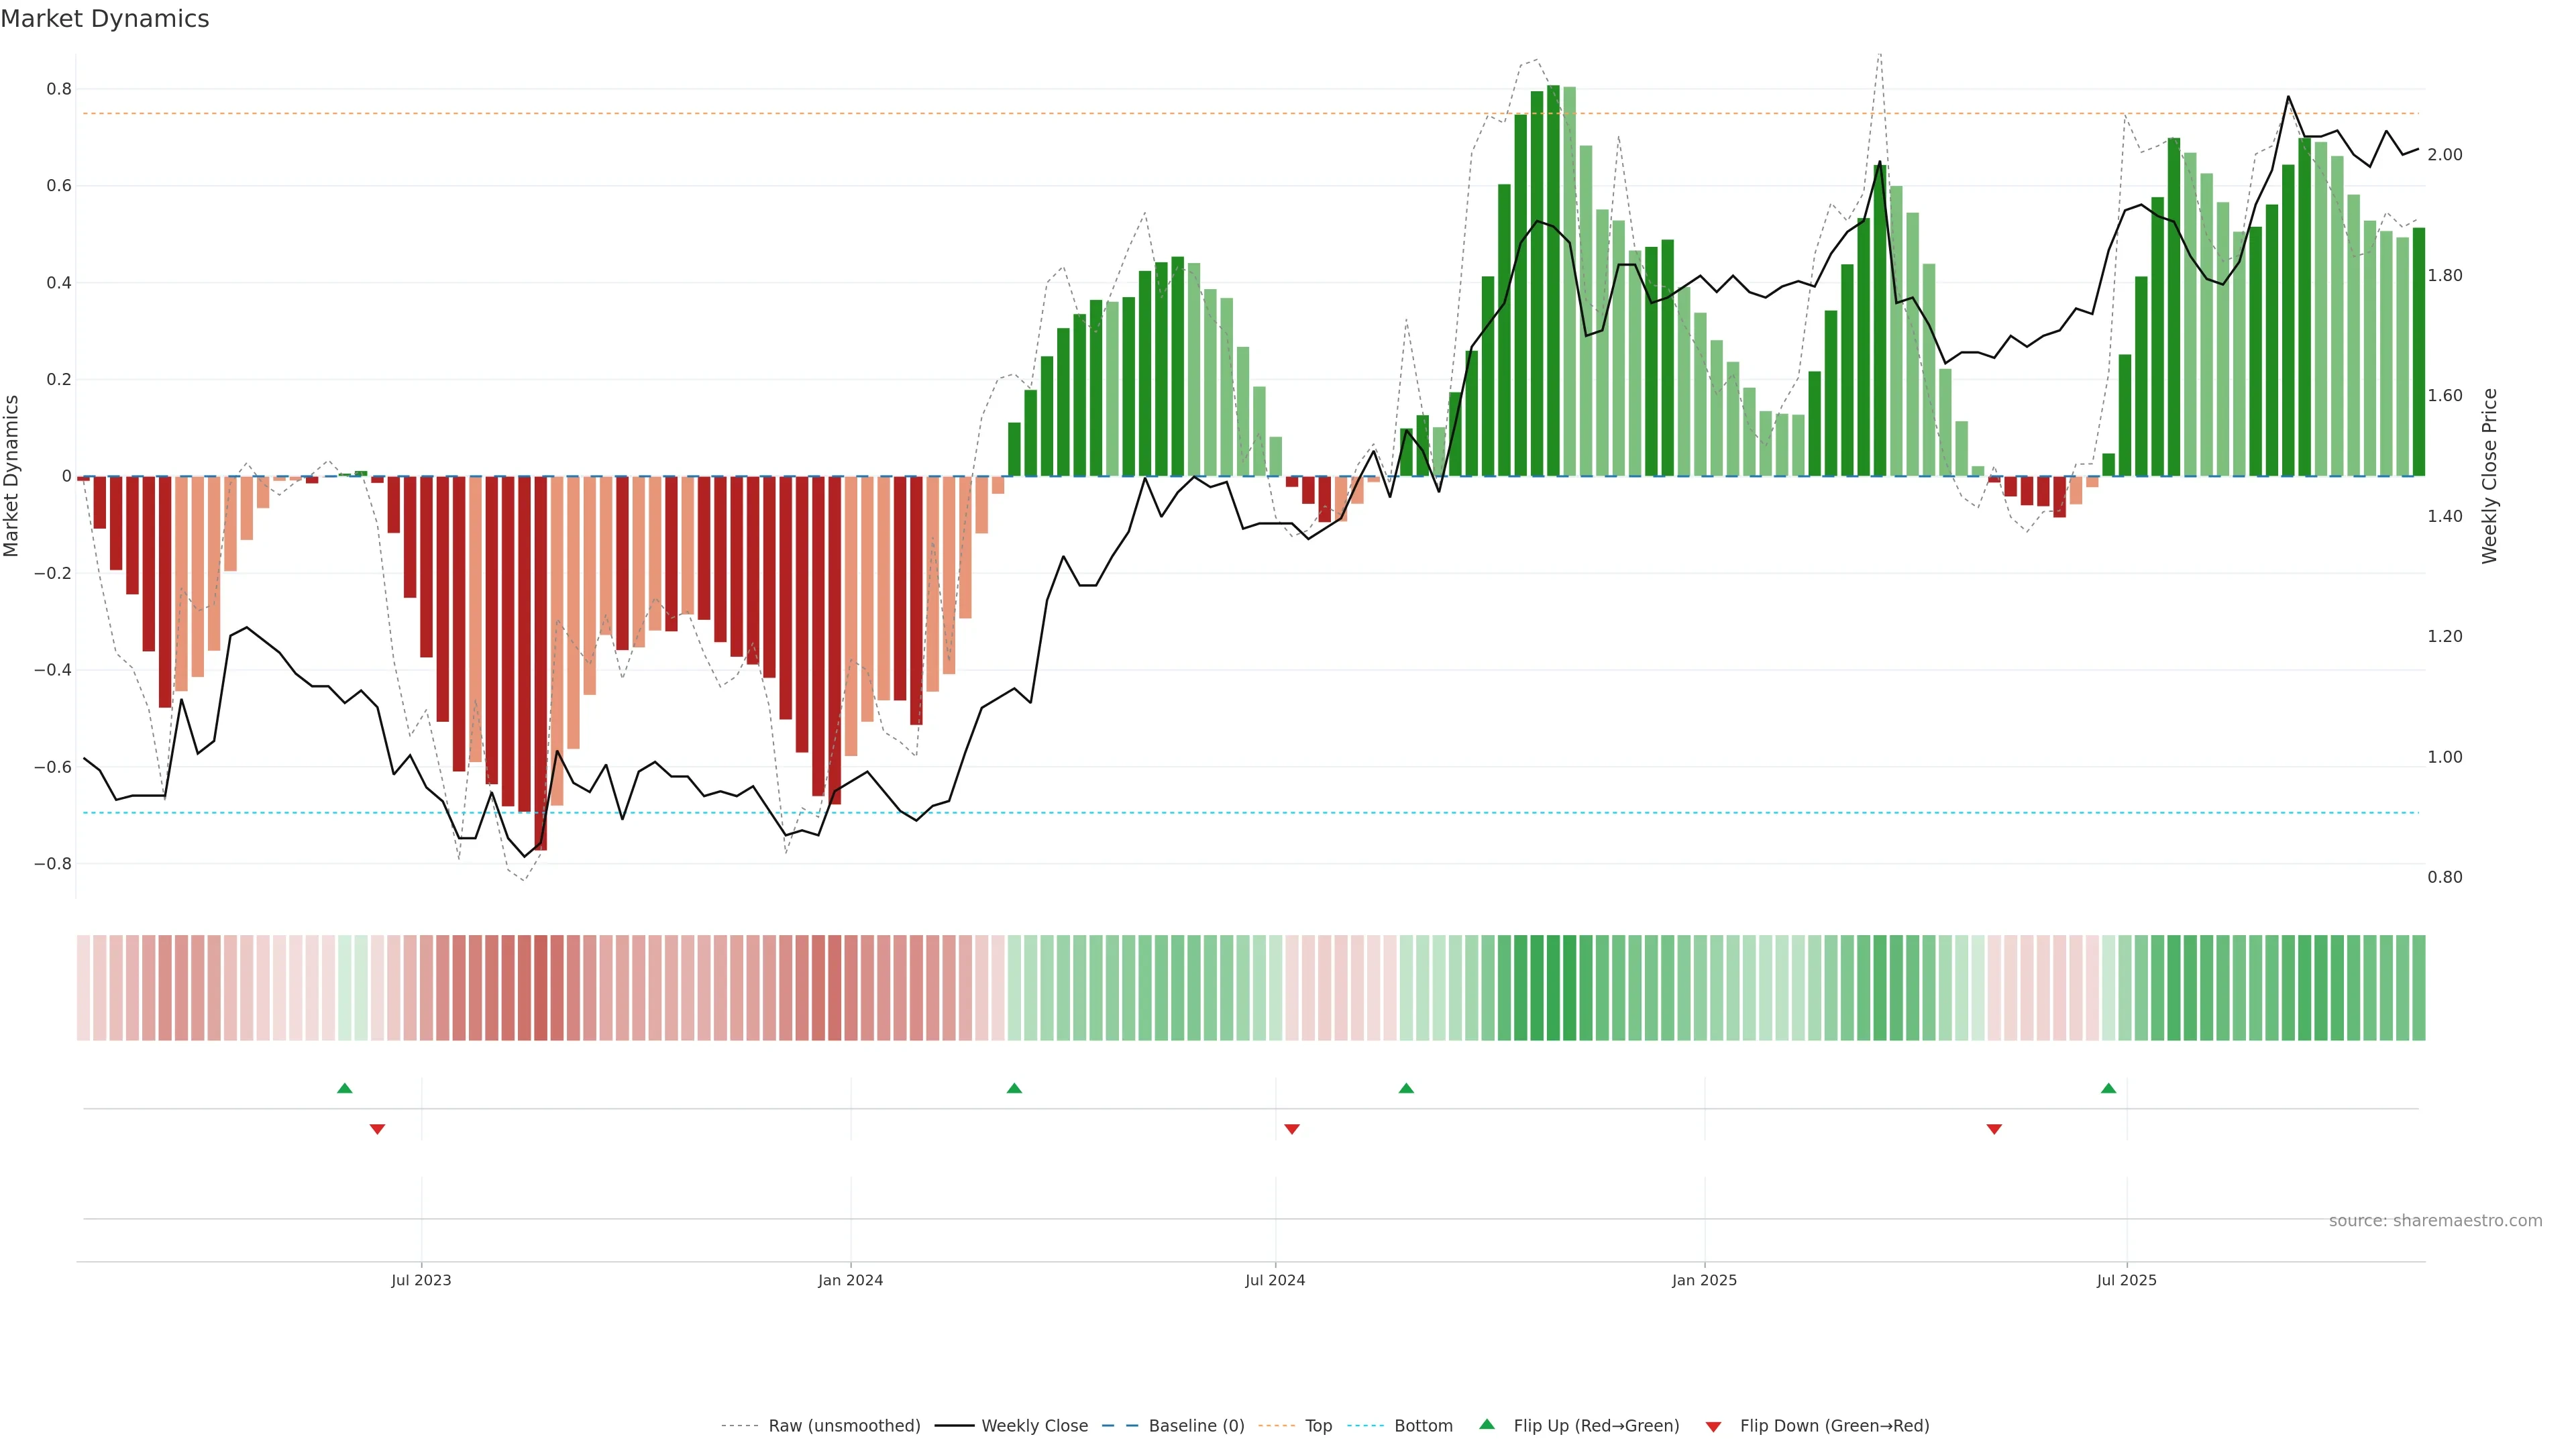Click the Jul 2025 x-axis label
The height and width of the screenshot is (1449, 2576).
2126,1280
